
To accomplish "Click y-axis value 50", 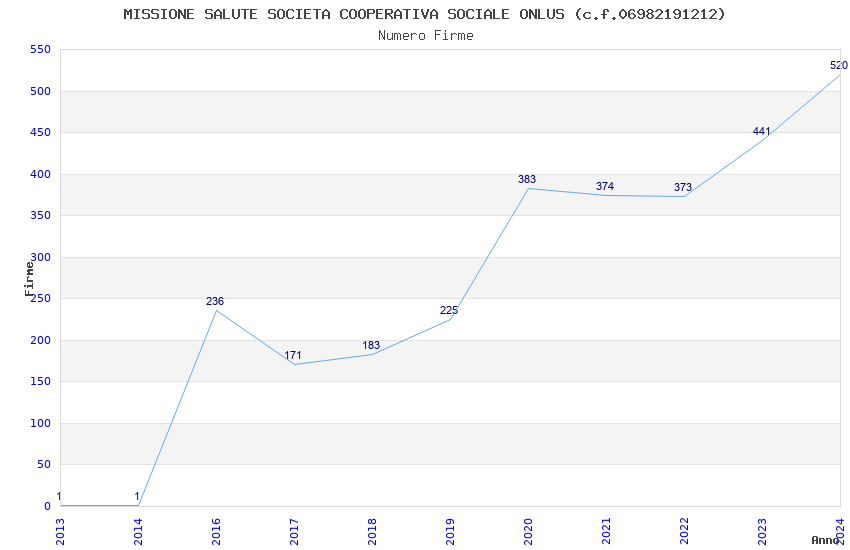I will [x=44, y=464].
